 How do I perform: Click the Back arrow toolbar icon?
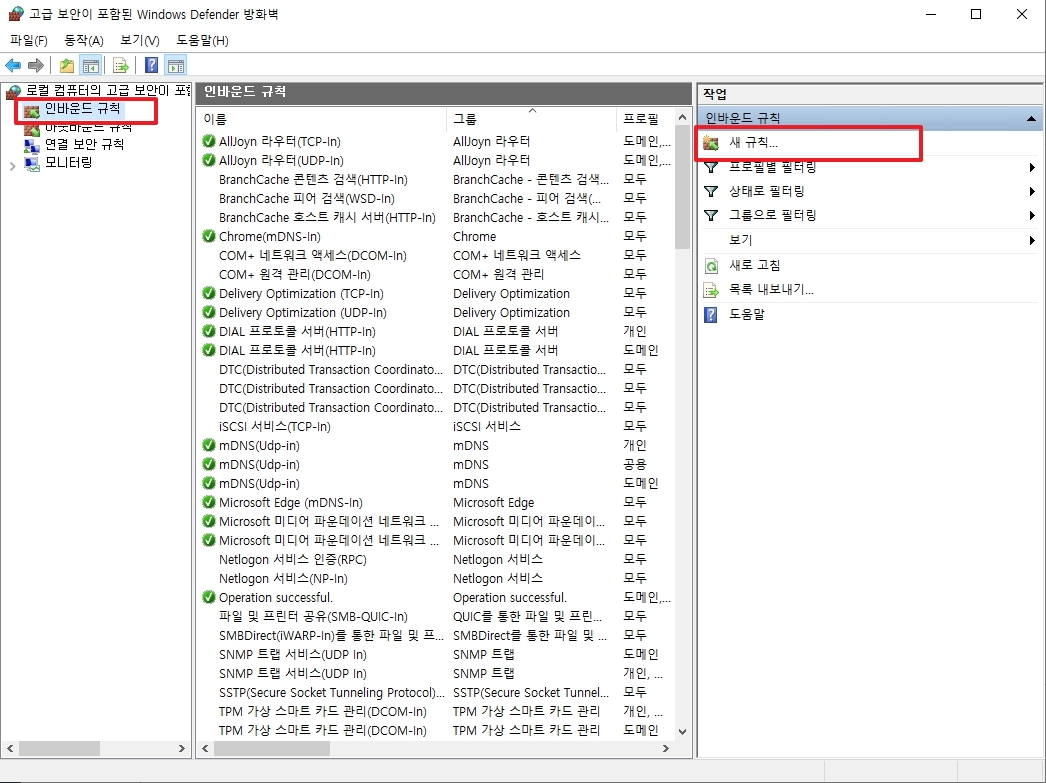[13, 65]
